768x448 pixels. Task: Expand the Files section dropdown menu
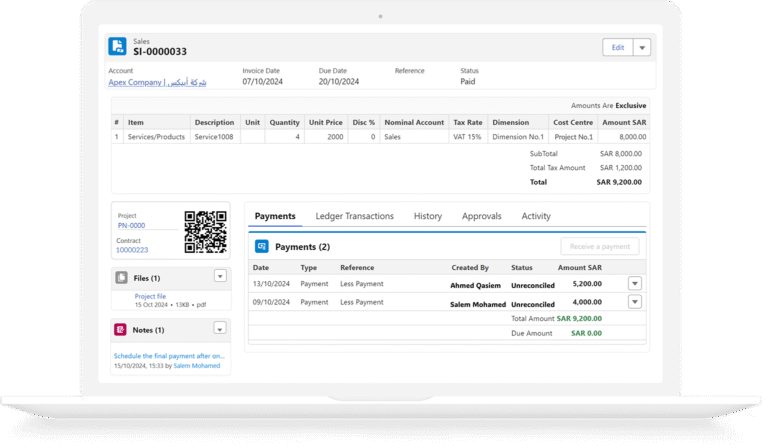pyautogui.click(x=220, y=276)
